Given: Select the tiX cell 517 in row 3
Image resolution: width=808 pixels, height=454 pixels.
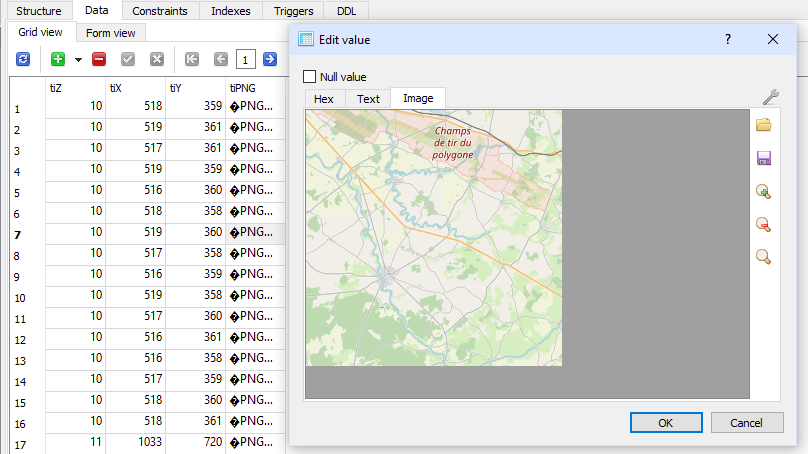Looking at the screenshot, I should coord(136,148).
